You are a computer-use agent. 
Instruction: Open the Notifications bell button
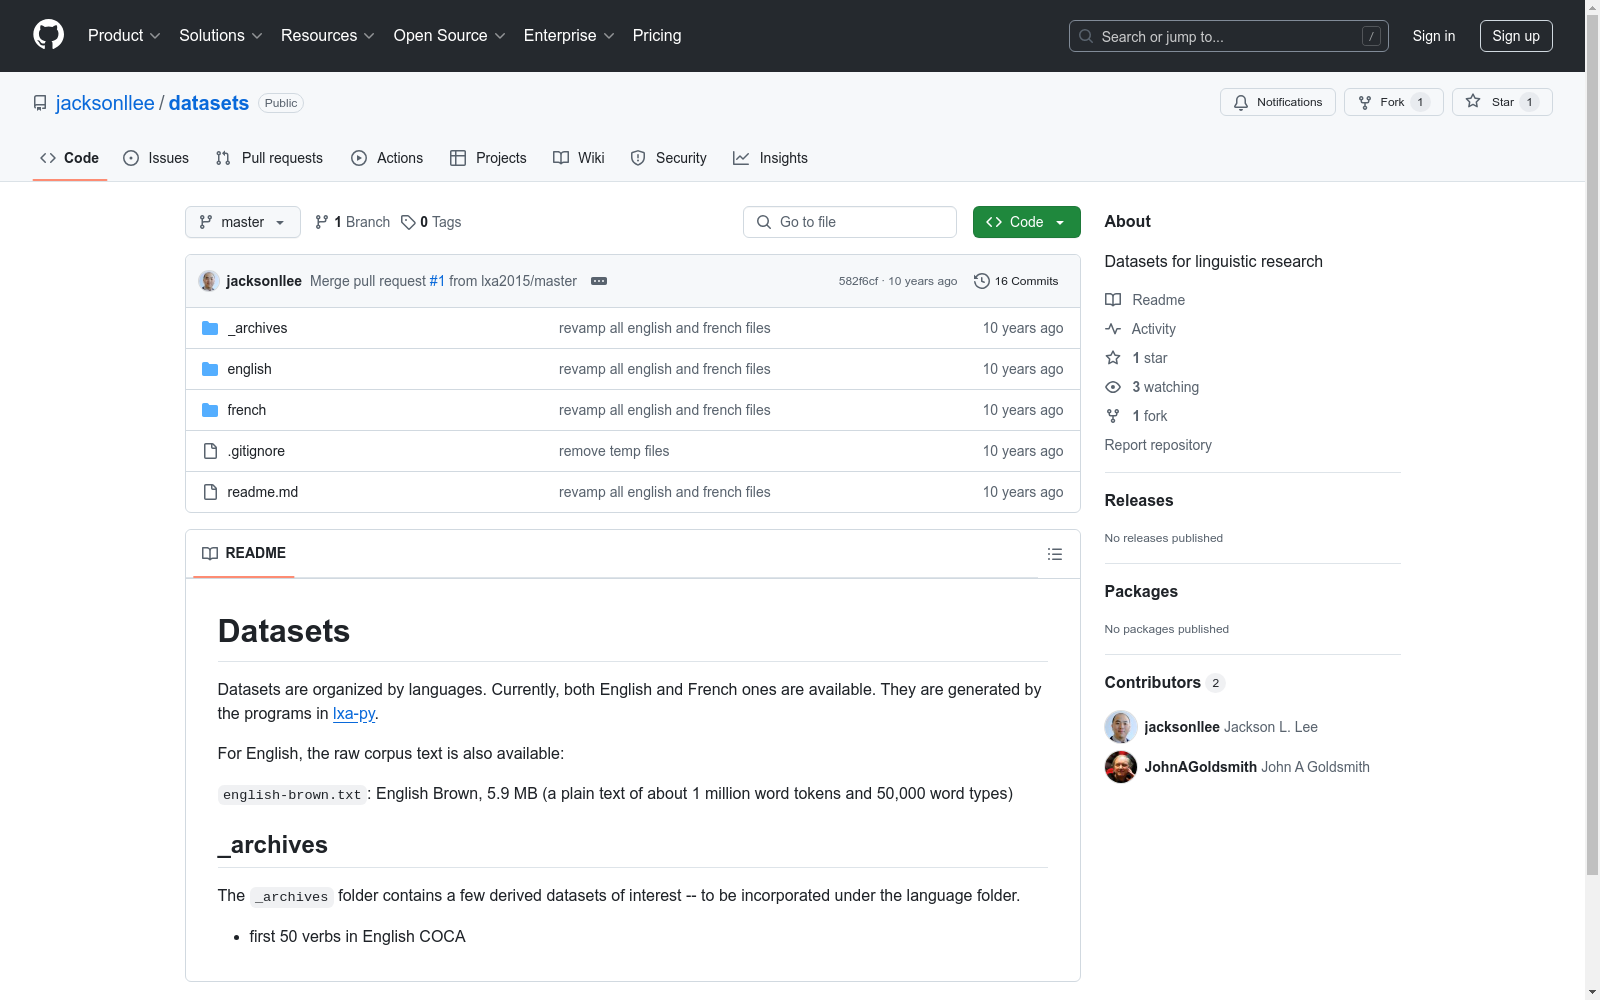(1278, 102)
